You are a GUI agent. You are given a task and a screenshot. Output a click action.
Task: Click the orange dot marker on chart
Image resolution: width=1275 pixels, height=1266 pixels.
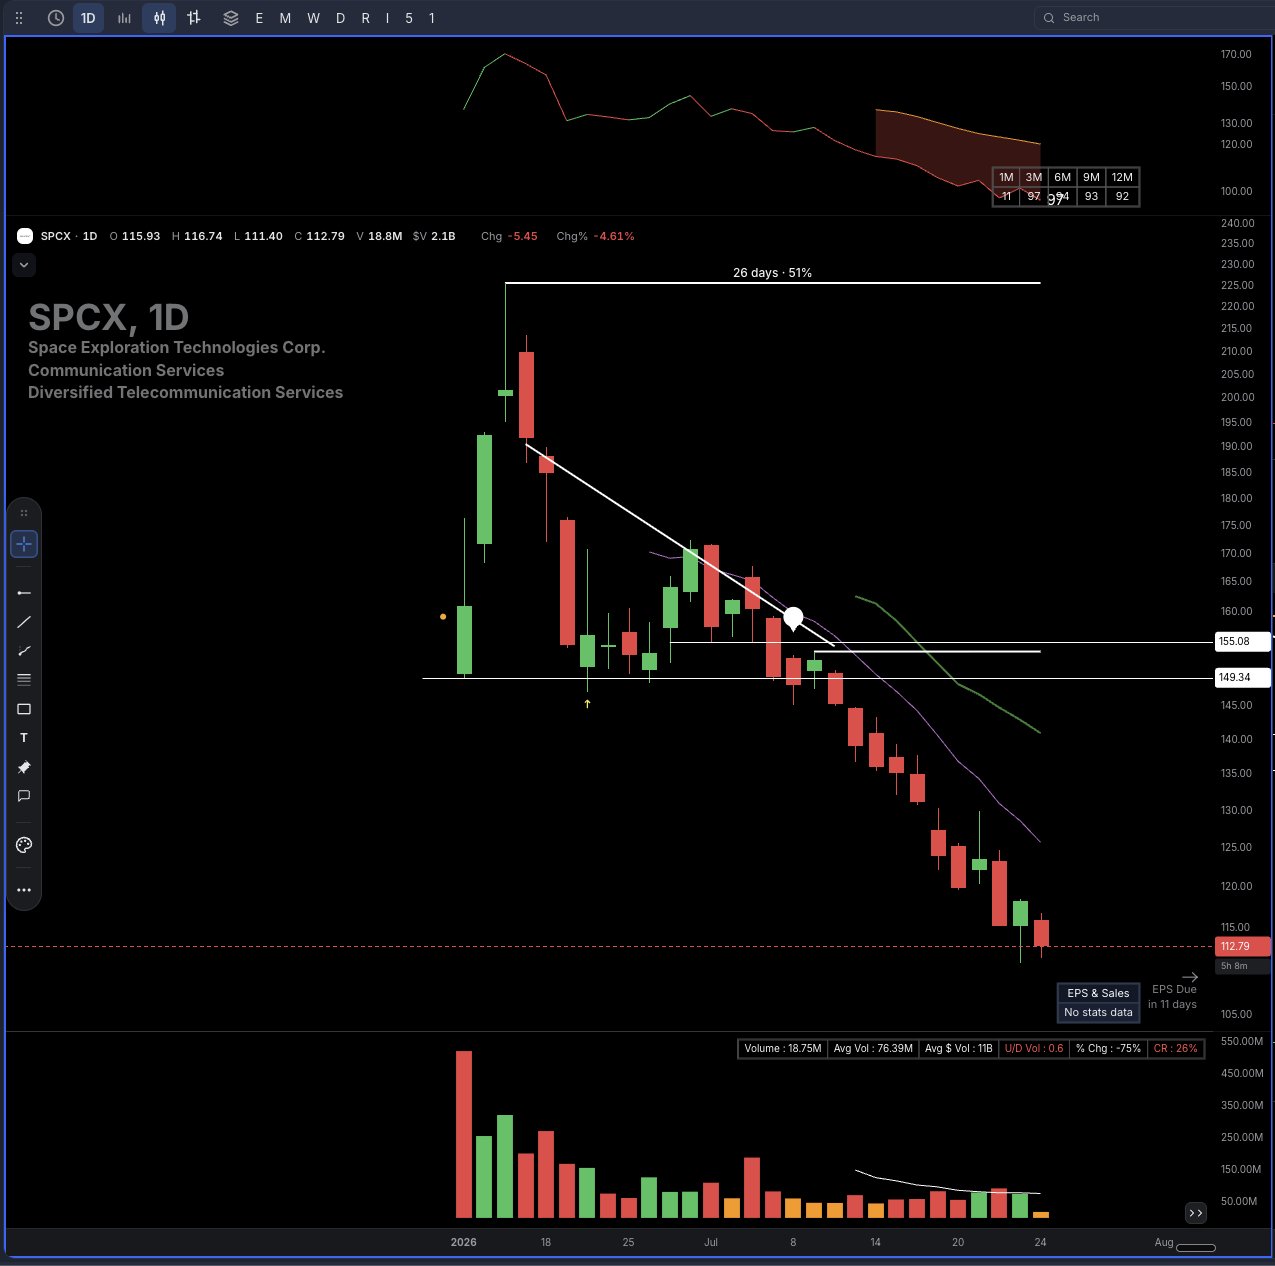point(443,617)
